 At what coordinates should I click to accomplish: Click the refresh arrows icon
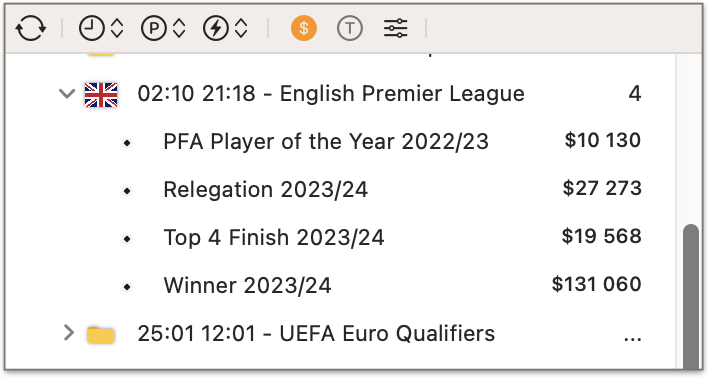coord(31,28)
